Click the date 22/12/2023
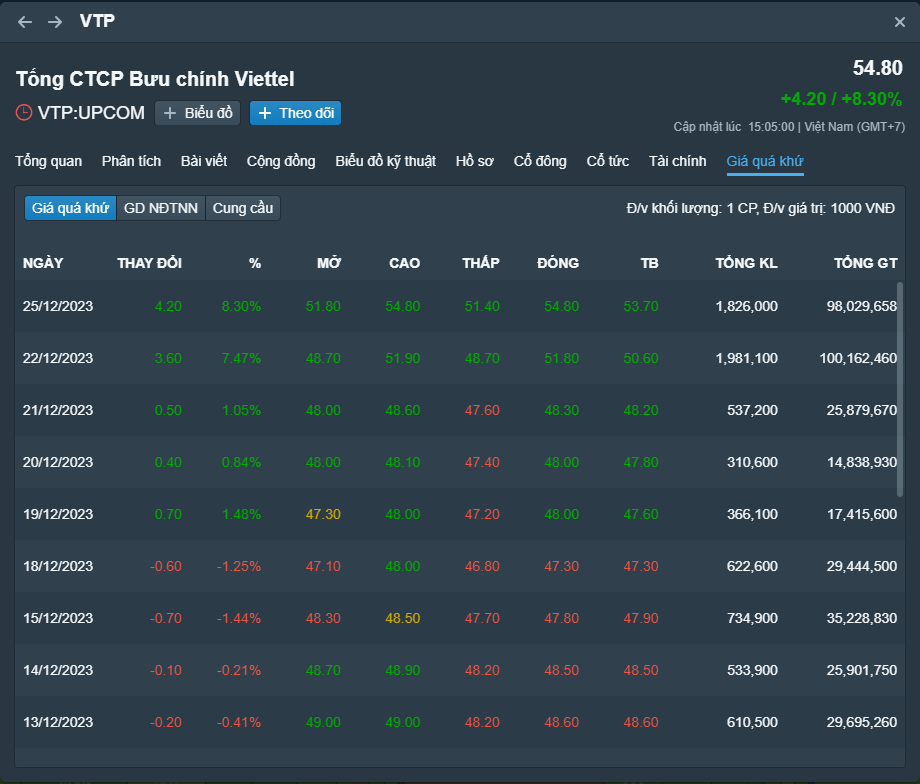Image resolution: width=920 pixels, height=784 pixels. (x=58, y=358)
